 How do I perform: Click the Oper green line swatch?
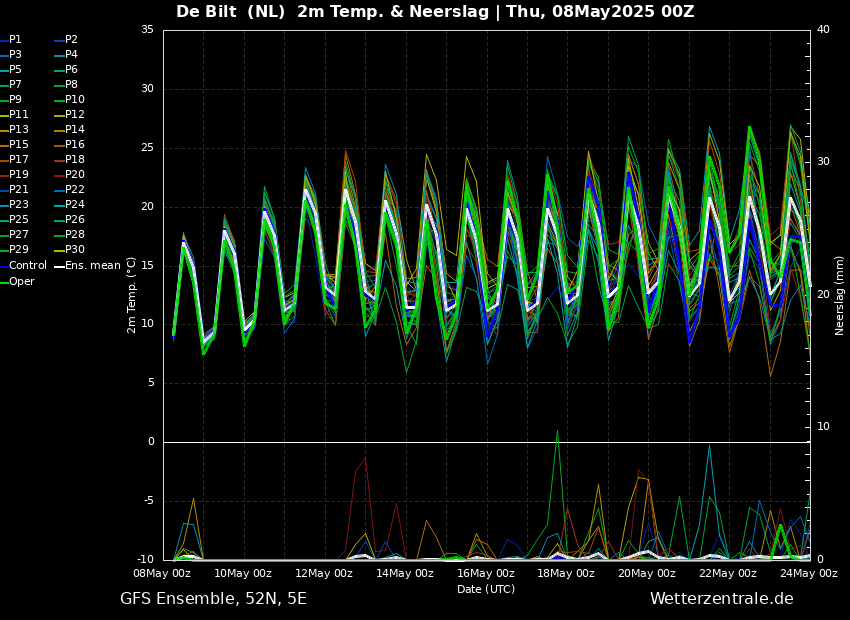tap(3, 282)
